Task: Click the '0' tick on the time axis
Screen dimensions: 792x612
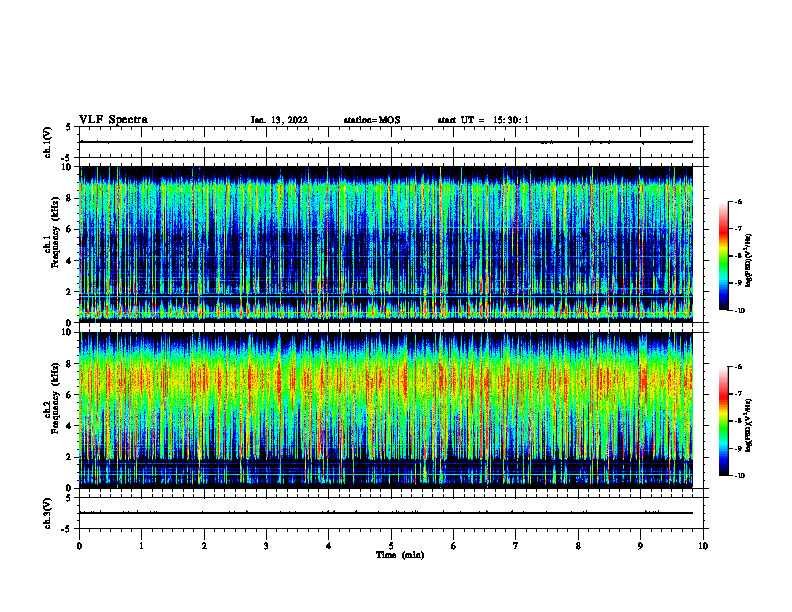Action: tap(79, 546)
